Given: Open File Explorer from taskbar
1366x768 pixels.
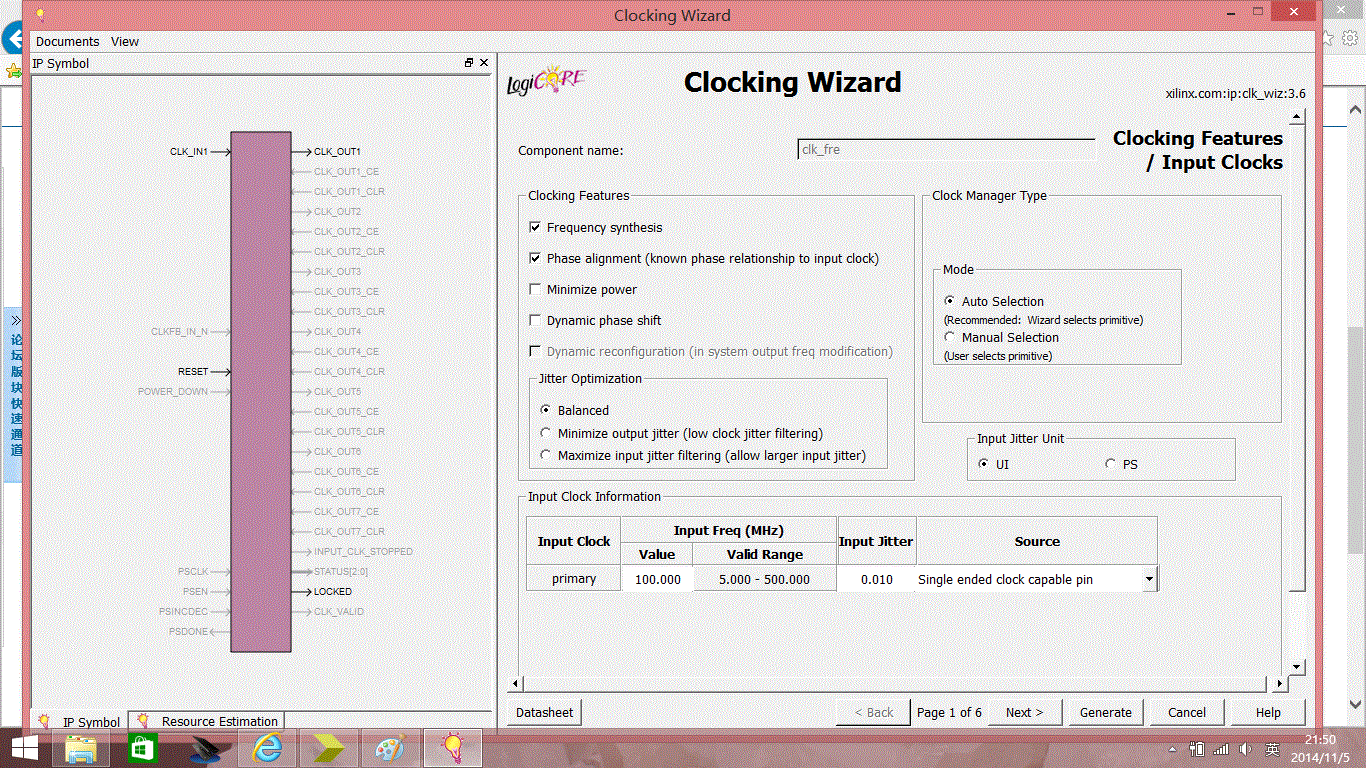Looking at the screenshot, I should pos(81,748).
